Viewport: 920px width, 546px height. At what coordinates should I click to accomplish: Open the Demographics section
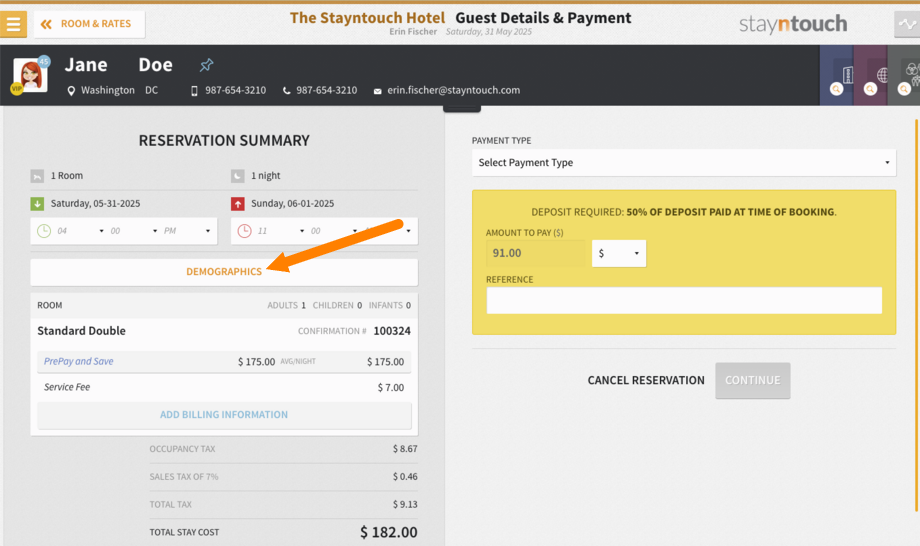[x=224, y=272]
